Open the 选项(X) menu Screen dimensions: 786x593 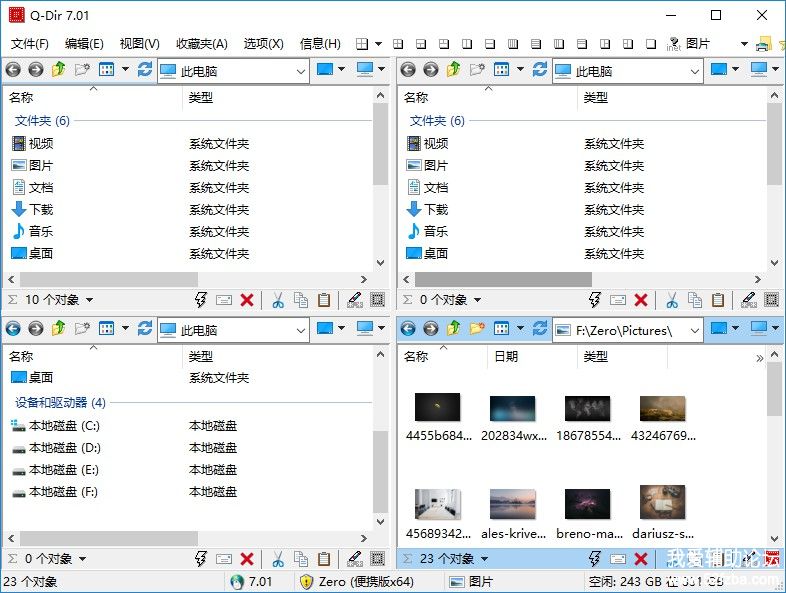(x=264, y=44)
